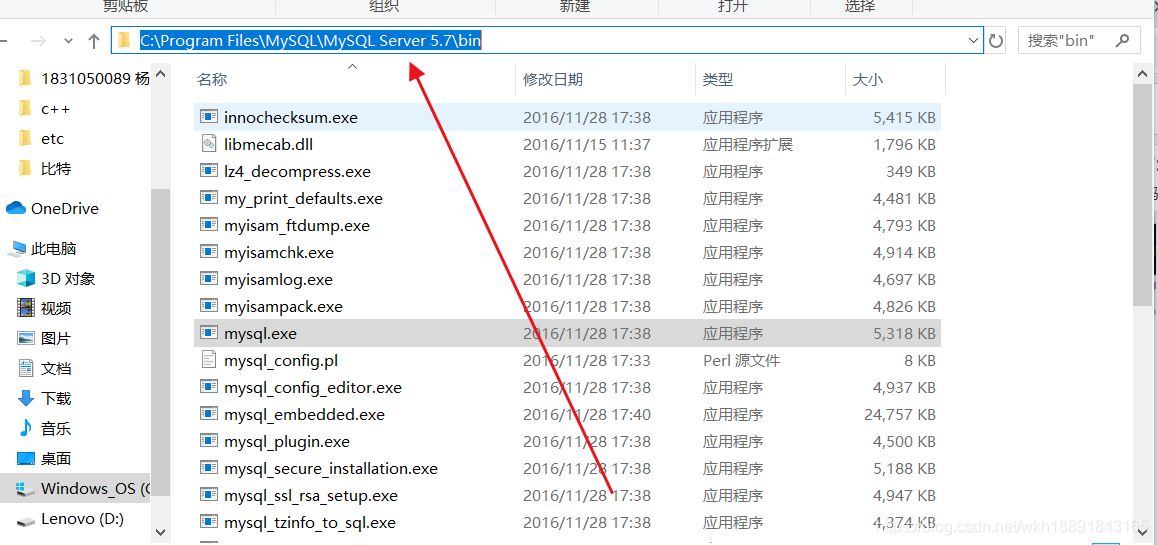Select file name mysql_config.pl
Viewport: 1158px width, 545px height.
pos(281,361)
